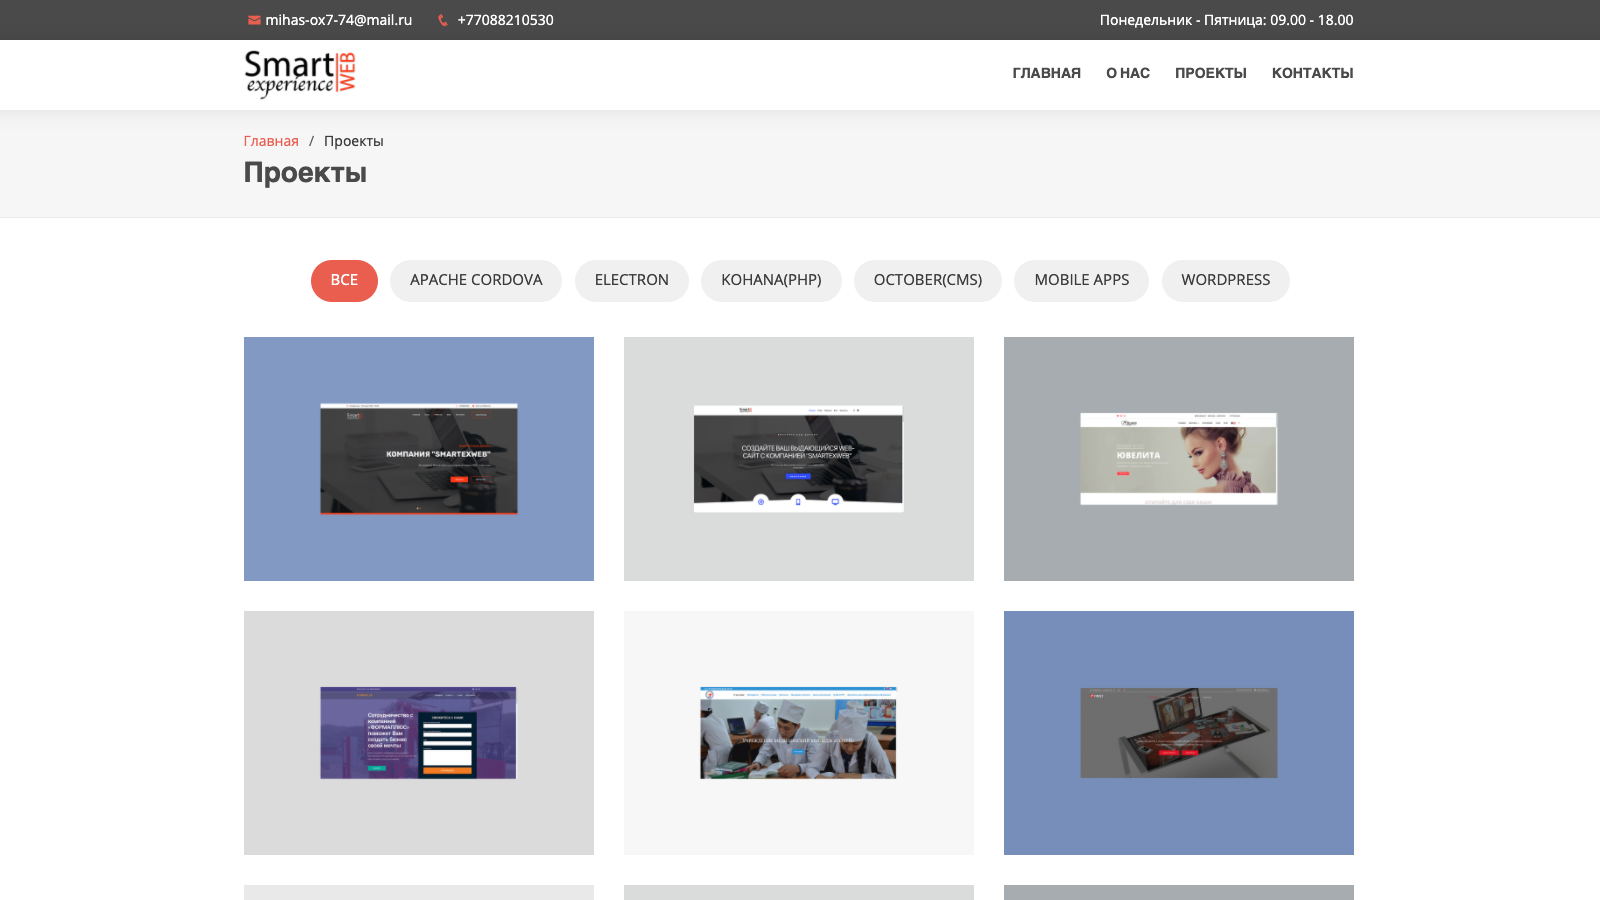Filter projects by ELECTRON
The width and height of the screenshot is (1600, 900).
[632, 280]
